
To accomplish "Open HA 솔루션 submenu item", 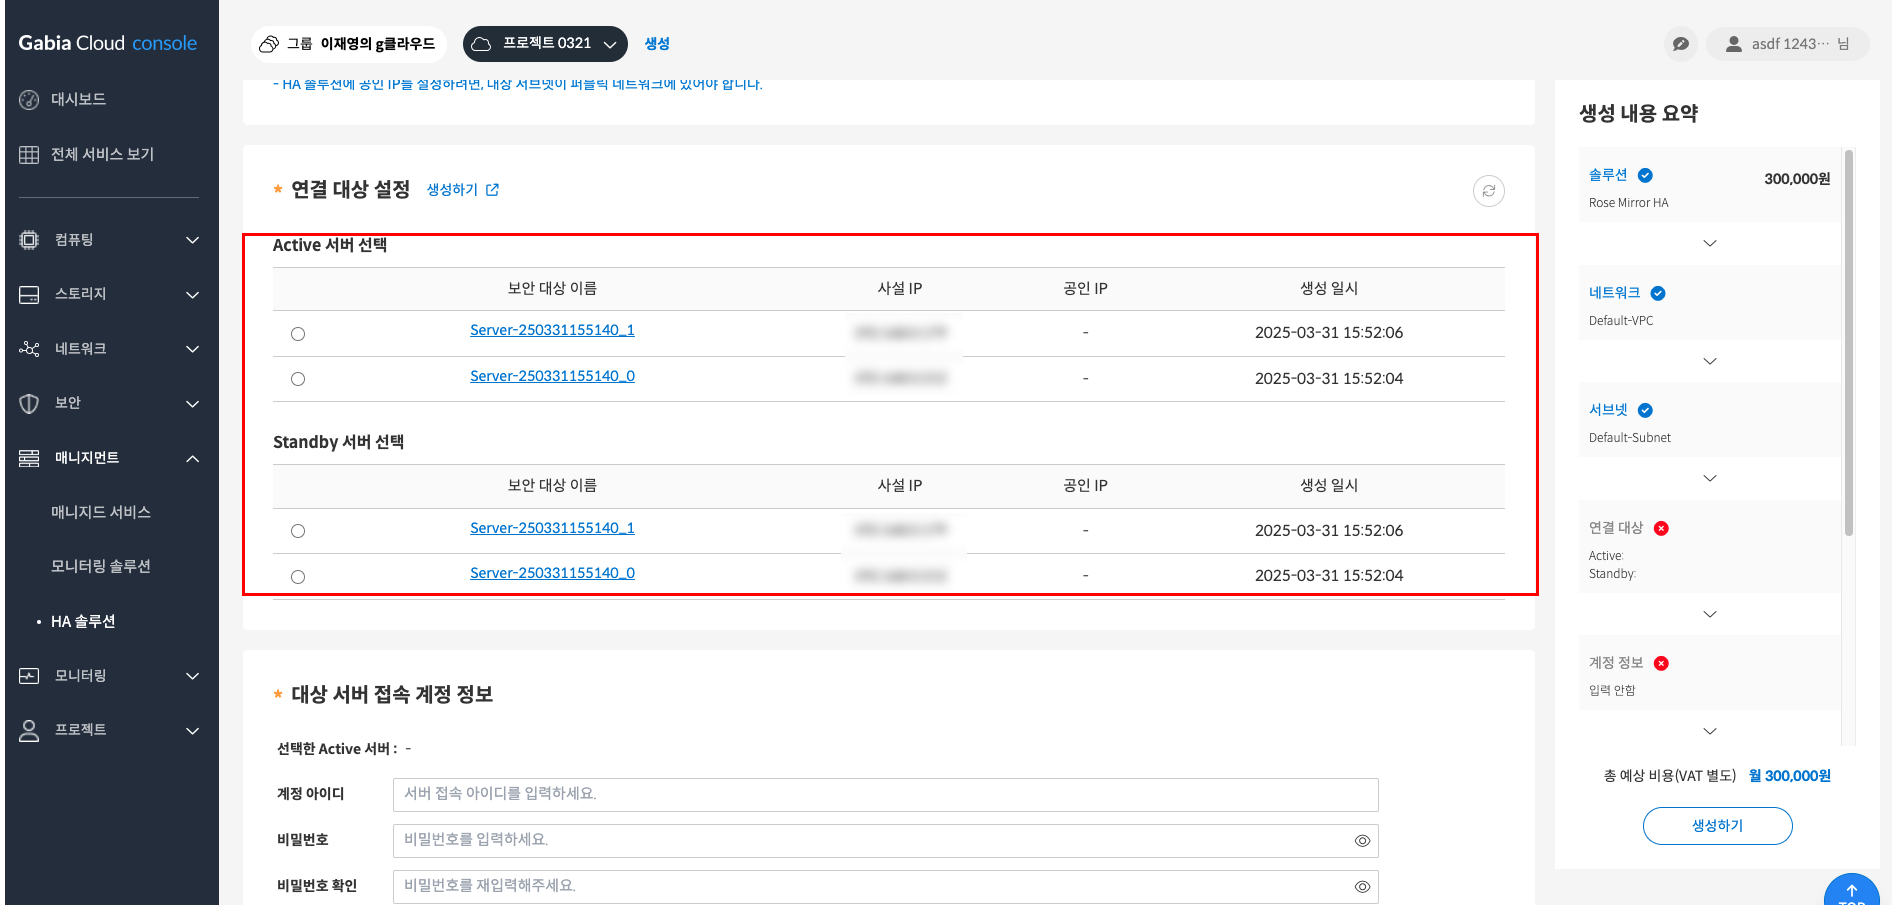I will [83, 621].
